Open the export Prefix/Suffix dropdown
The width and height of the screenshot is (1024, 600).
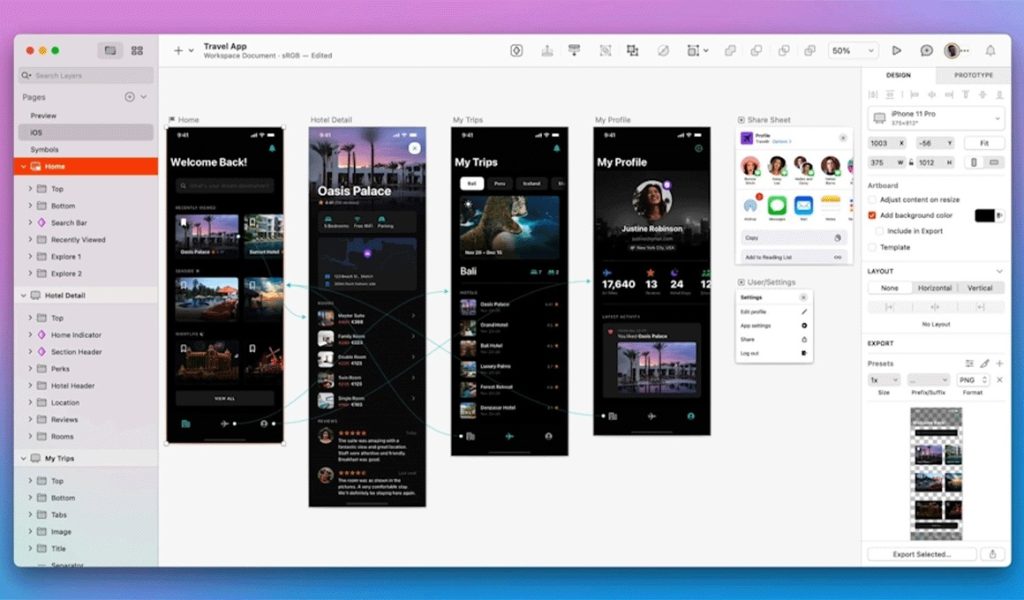click(x=928, y=379)
